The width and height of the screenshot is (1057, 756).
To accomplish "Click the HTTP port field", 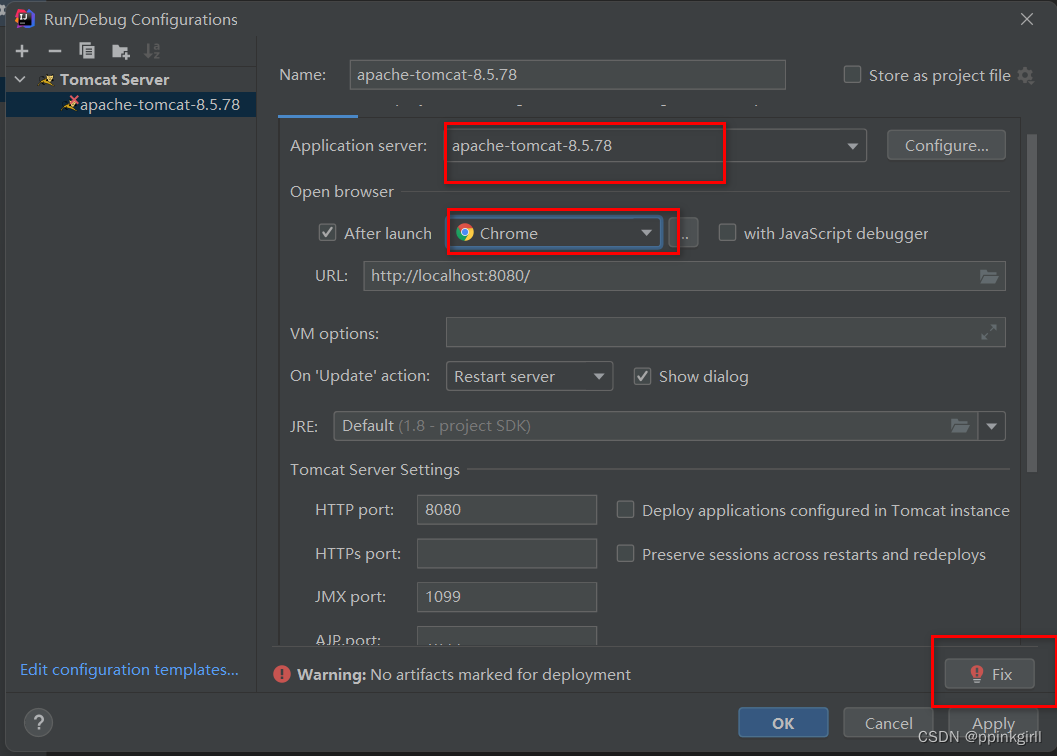I will click(x=507, y=510).
